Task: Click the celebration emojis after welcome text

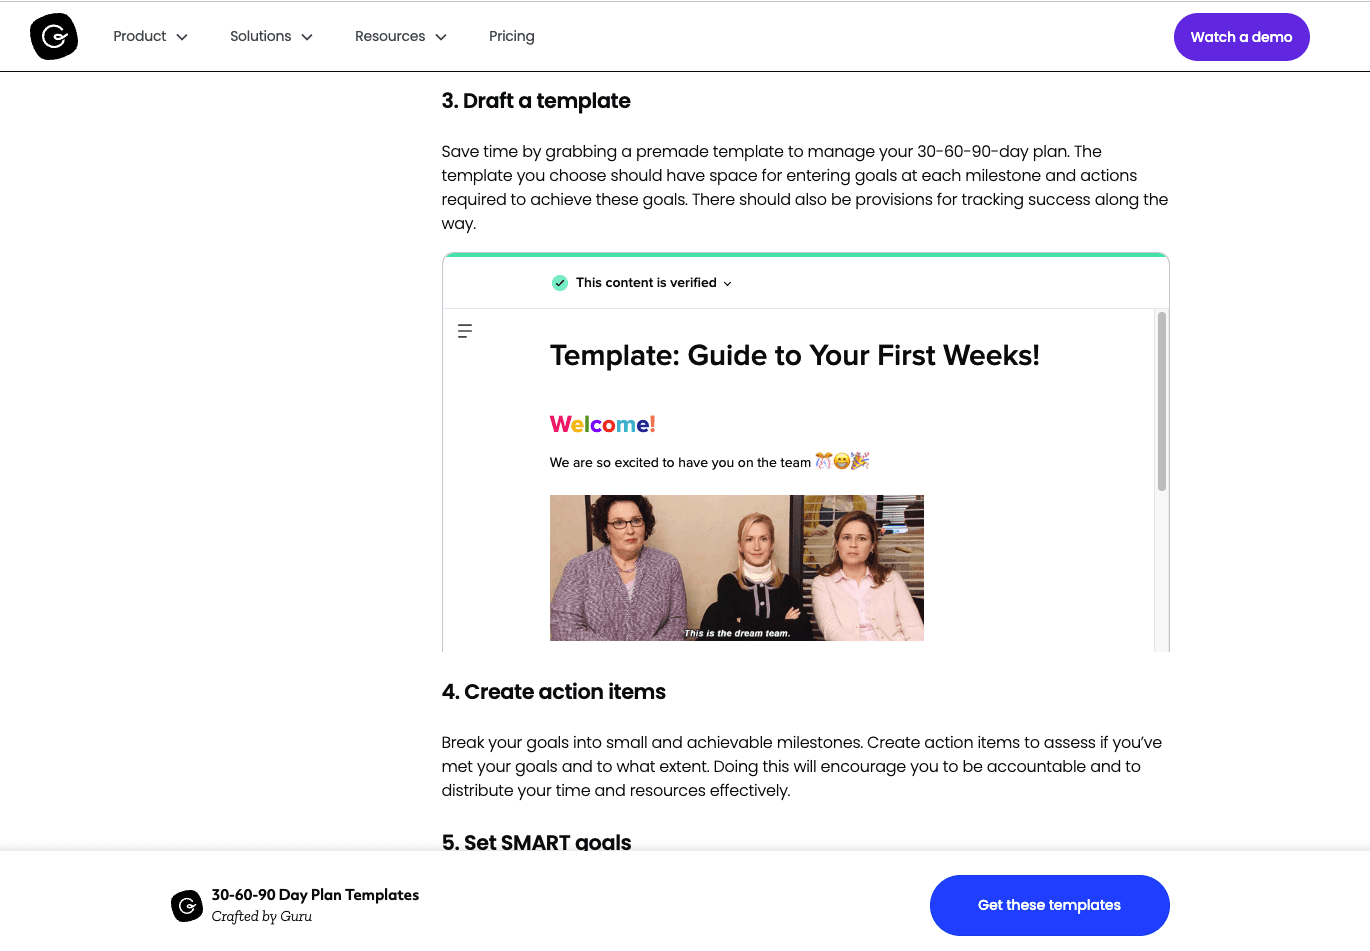Action: (x=842, y=461)
